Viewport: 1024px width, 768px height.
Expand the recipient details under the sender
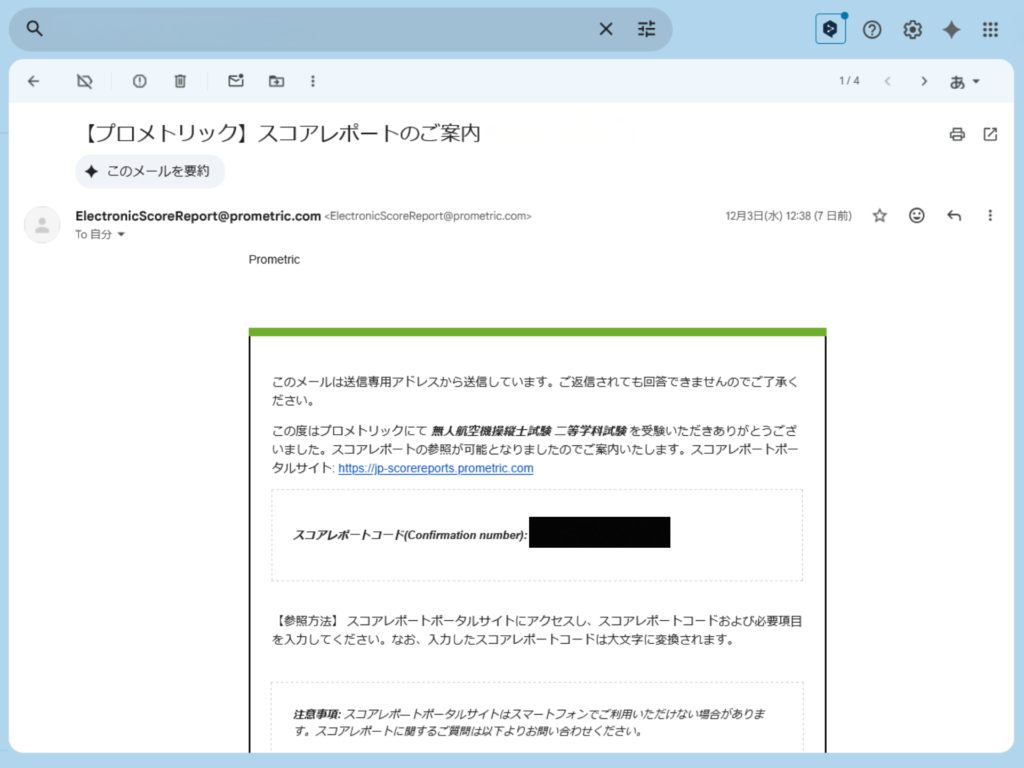coord(100,235)
